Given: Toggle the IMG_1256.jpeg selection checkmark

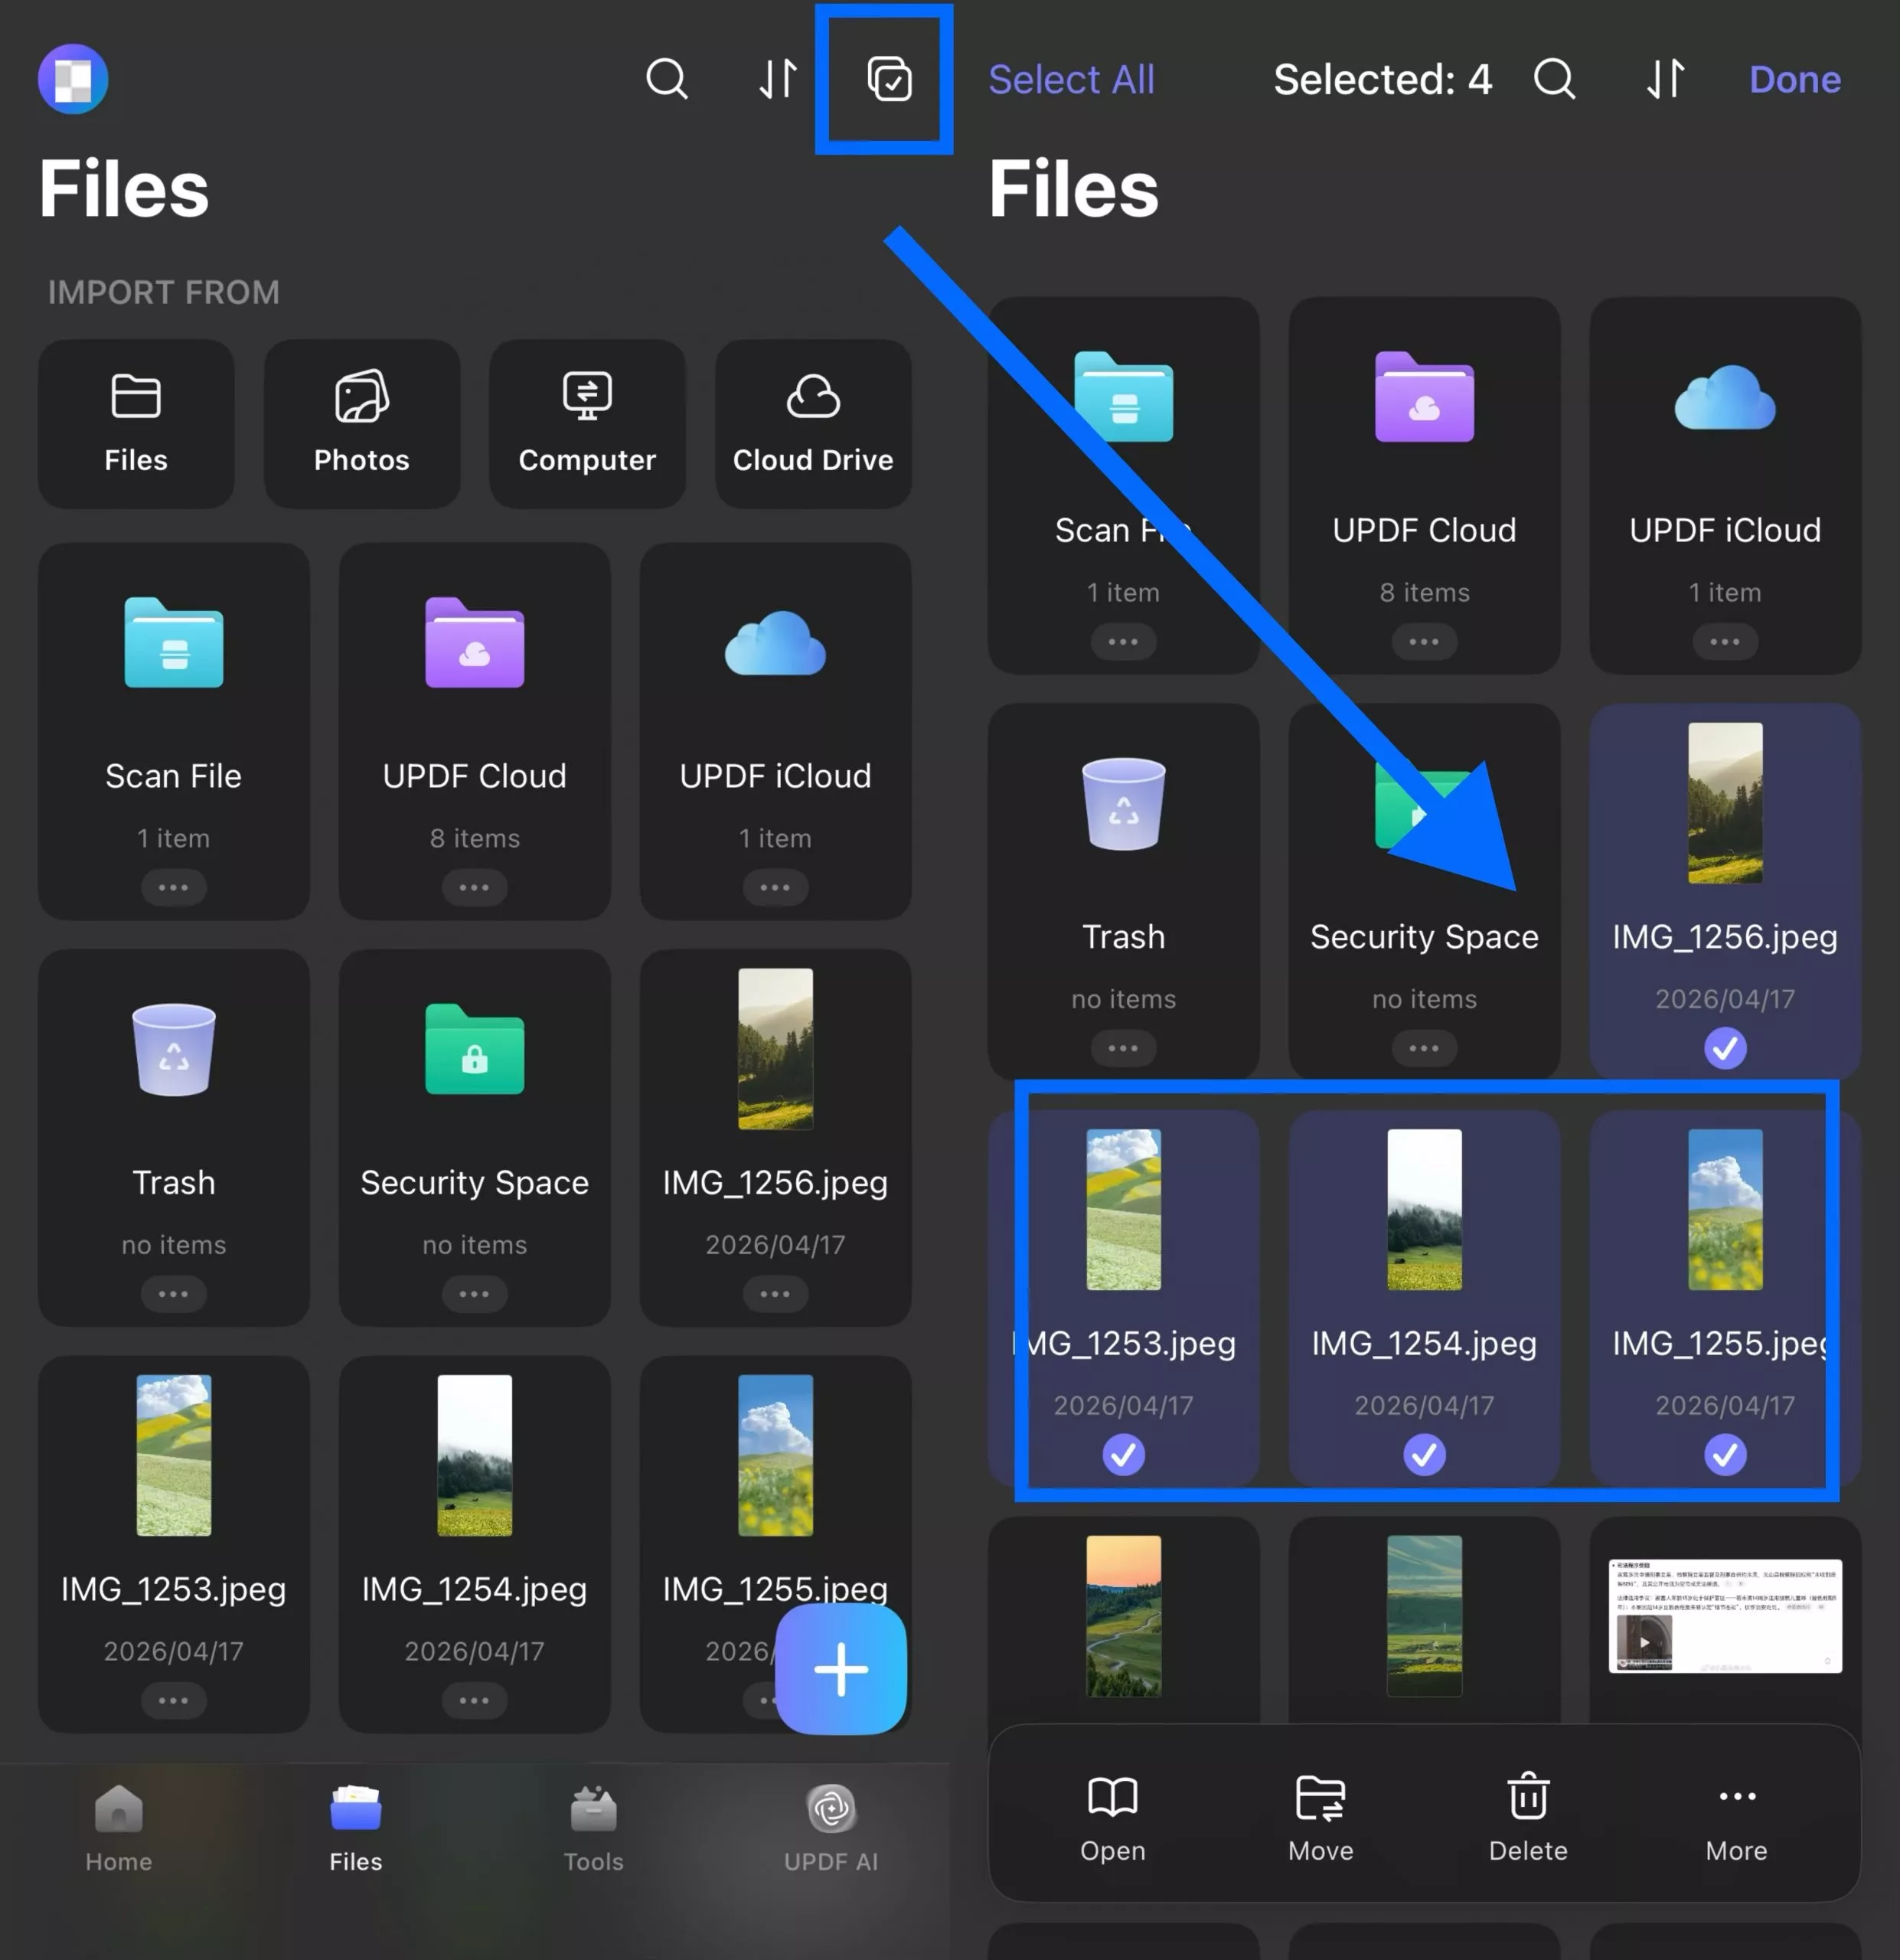Looking at the screenshot, I should pyautogui.click(x=1724, y=1048).
